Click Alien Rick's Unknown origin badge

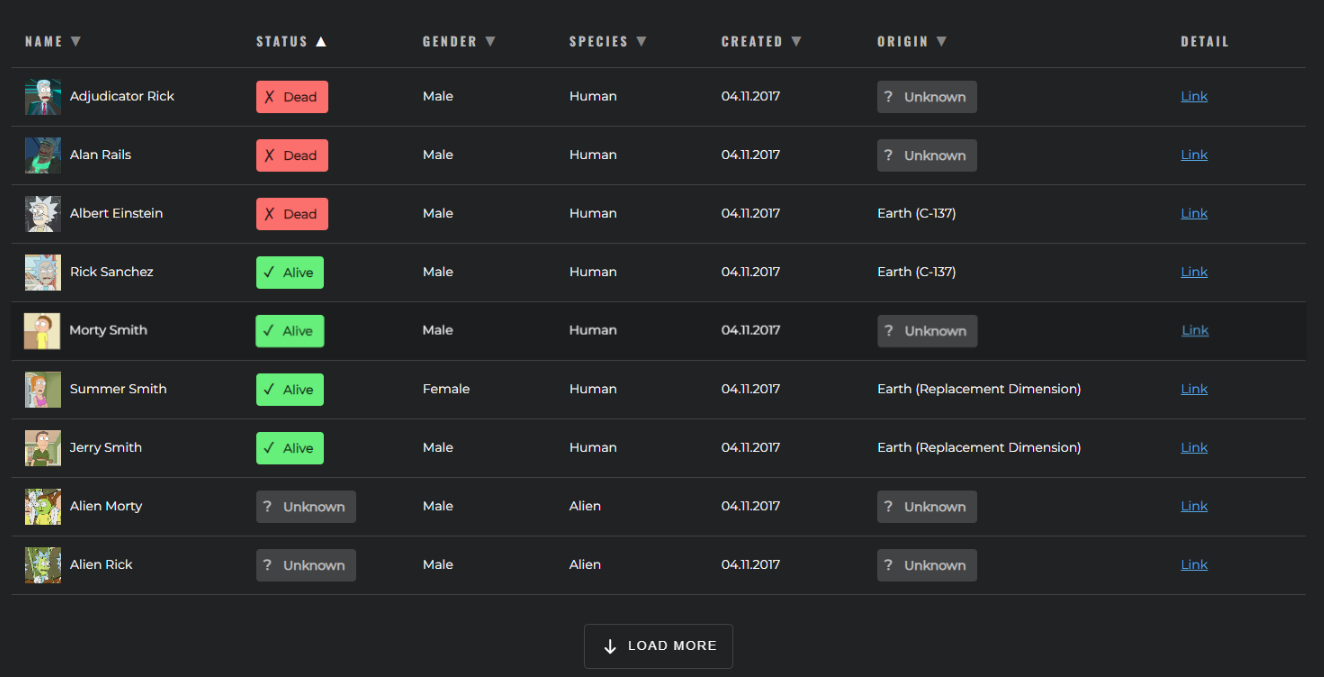[x=927, y=565]
